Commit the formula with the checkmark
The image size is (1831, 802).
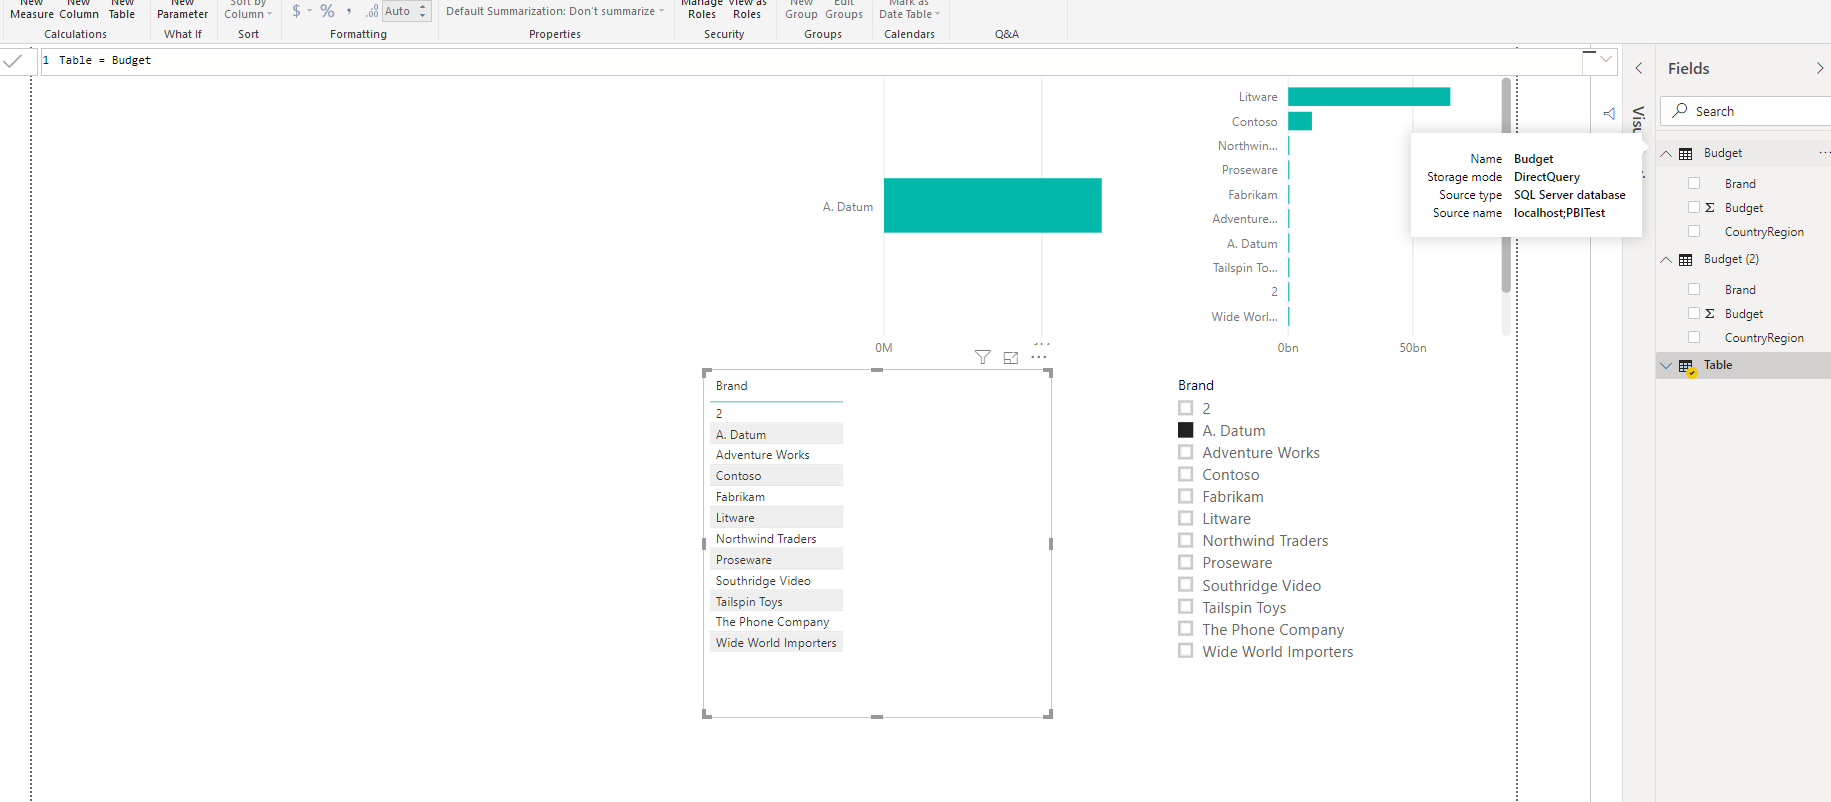click(x=13, y=61)
